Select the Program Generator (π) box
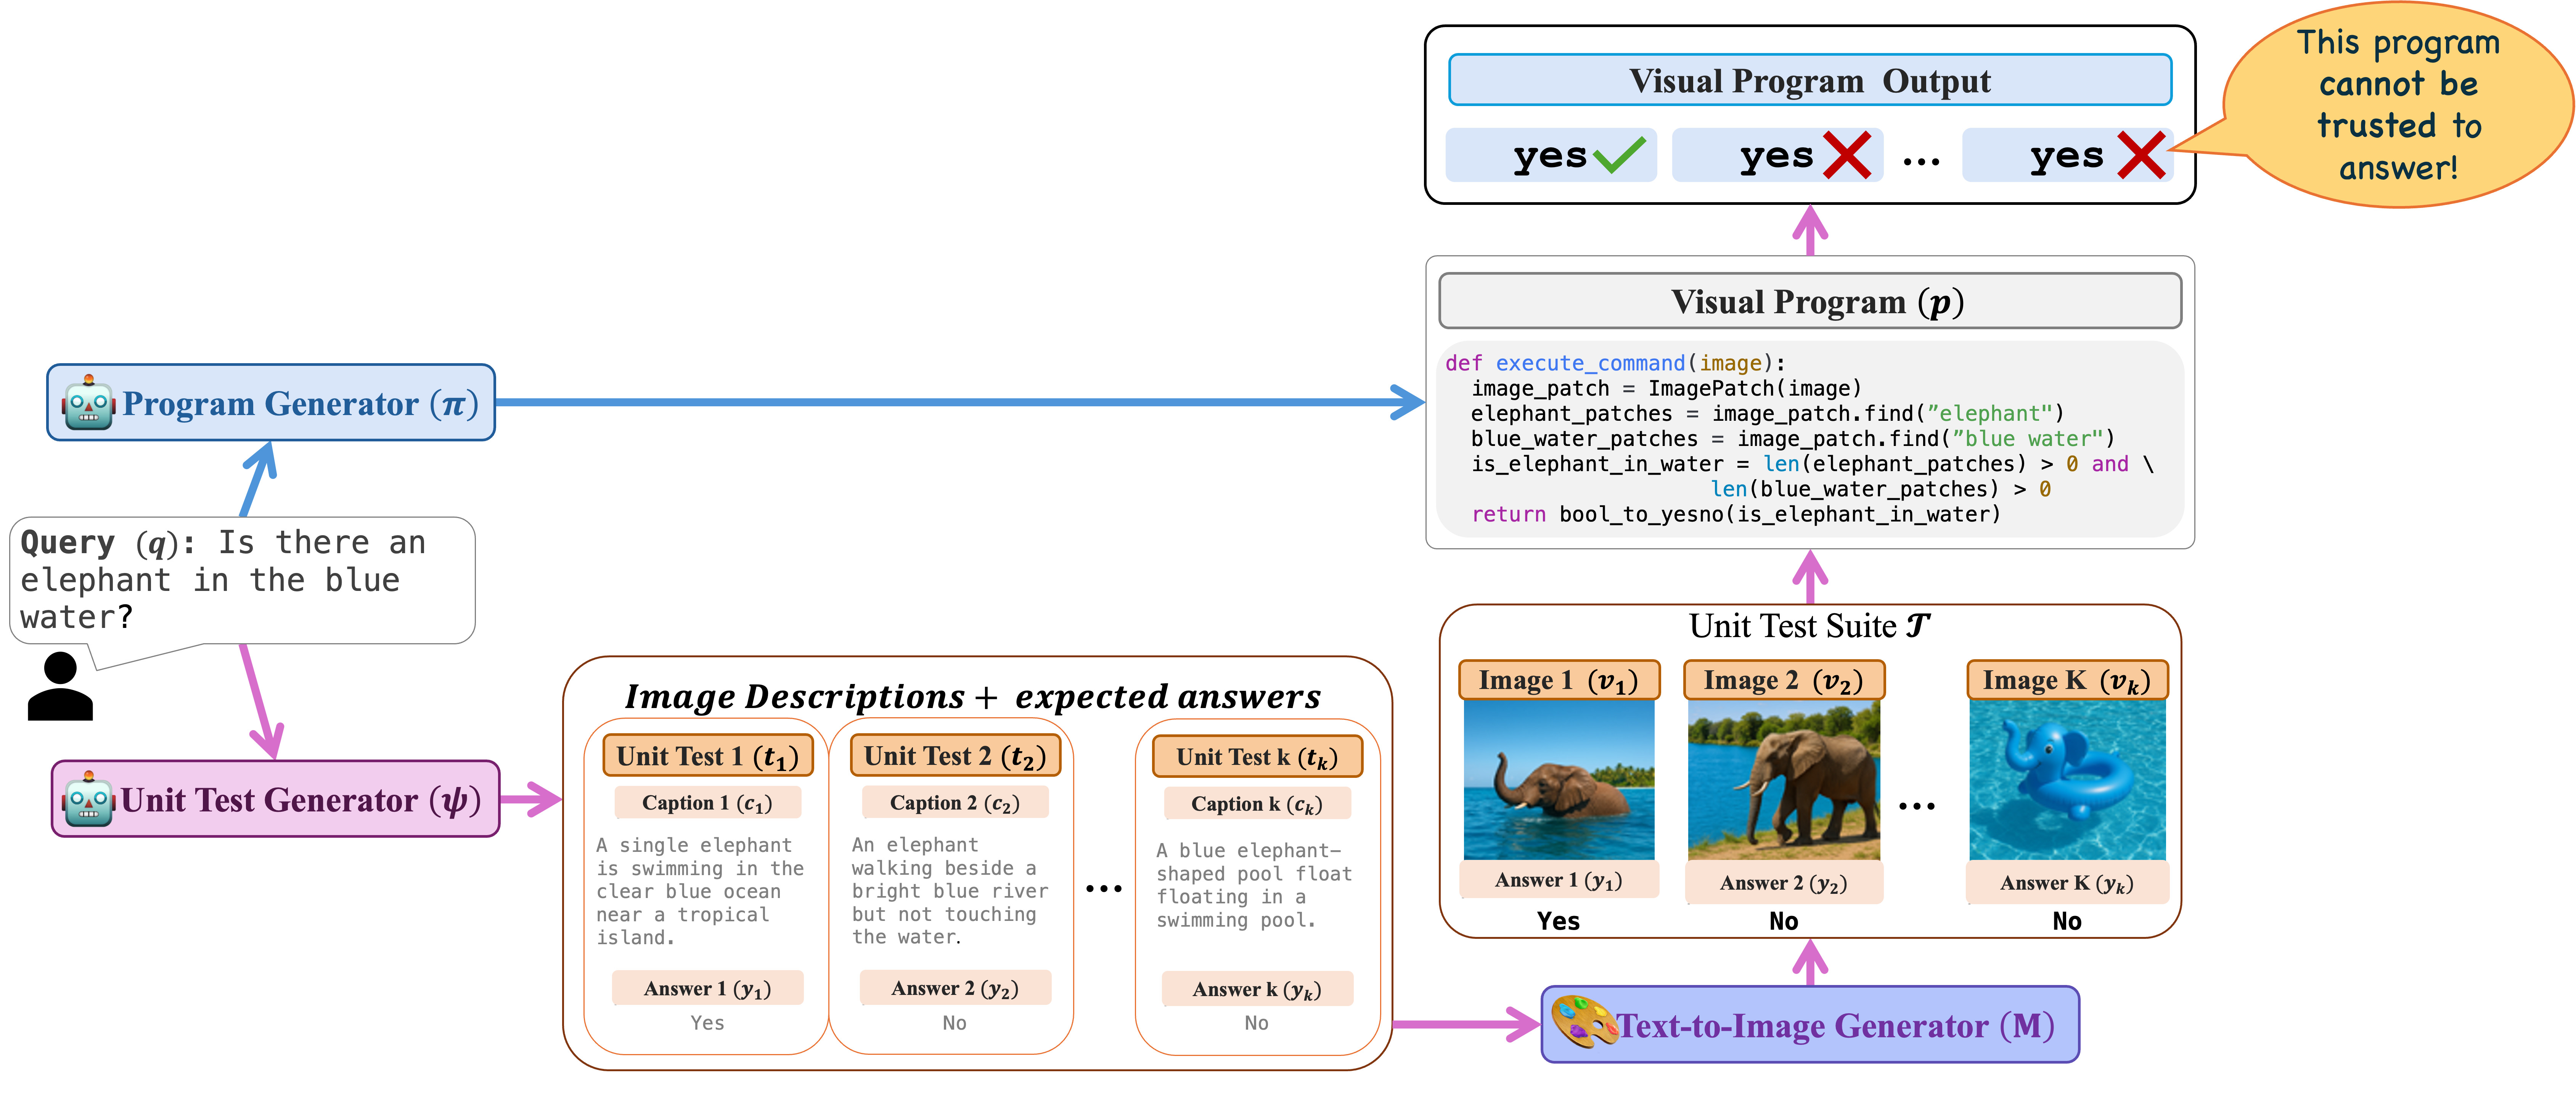Image resolution: width=2576 pixels, height=1117 pixels. click(x=271, y=402)
